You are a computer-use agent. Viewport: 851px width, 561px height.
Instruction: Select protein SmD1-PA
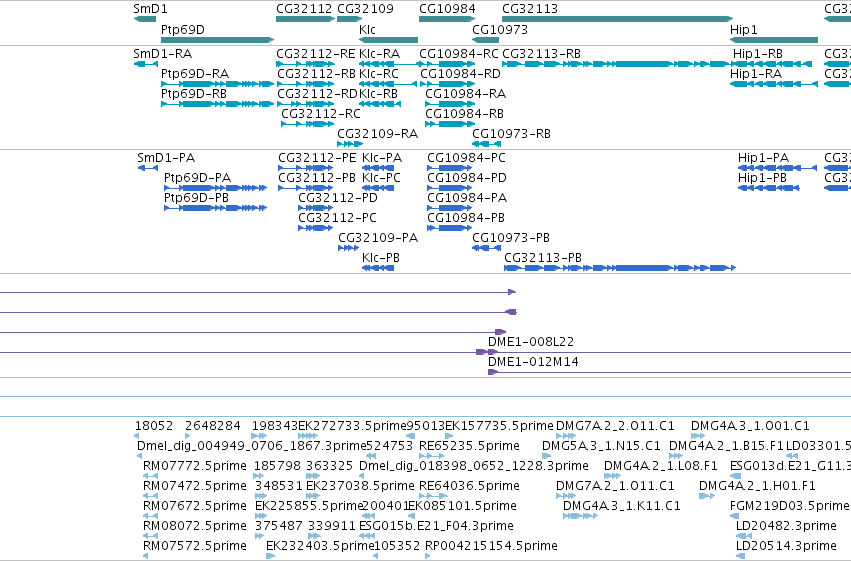tap(166, 158)
